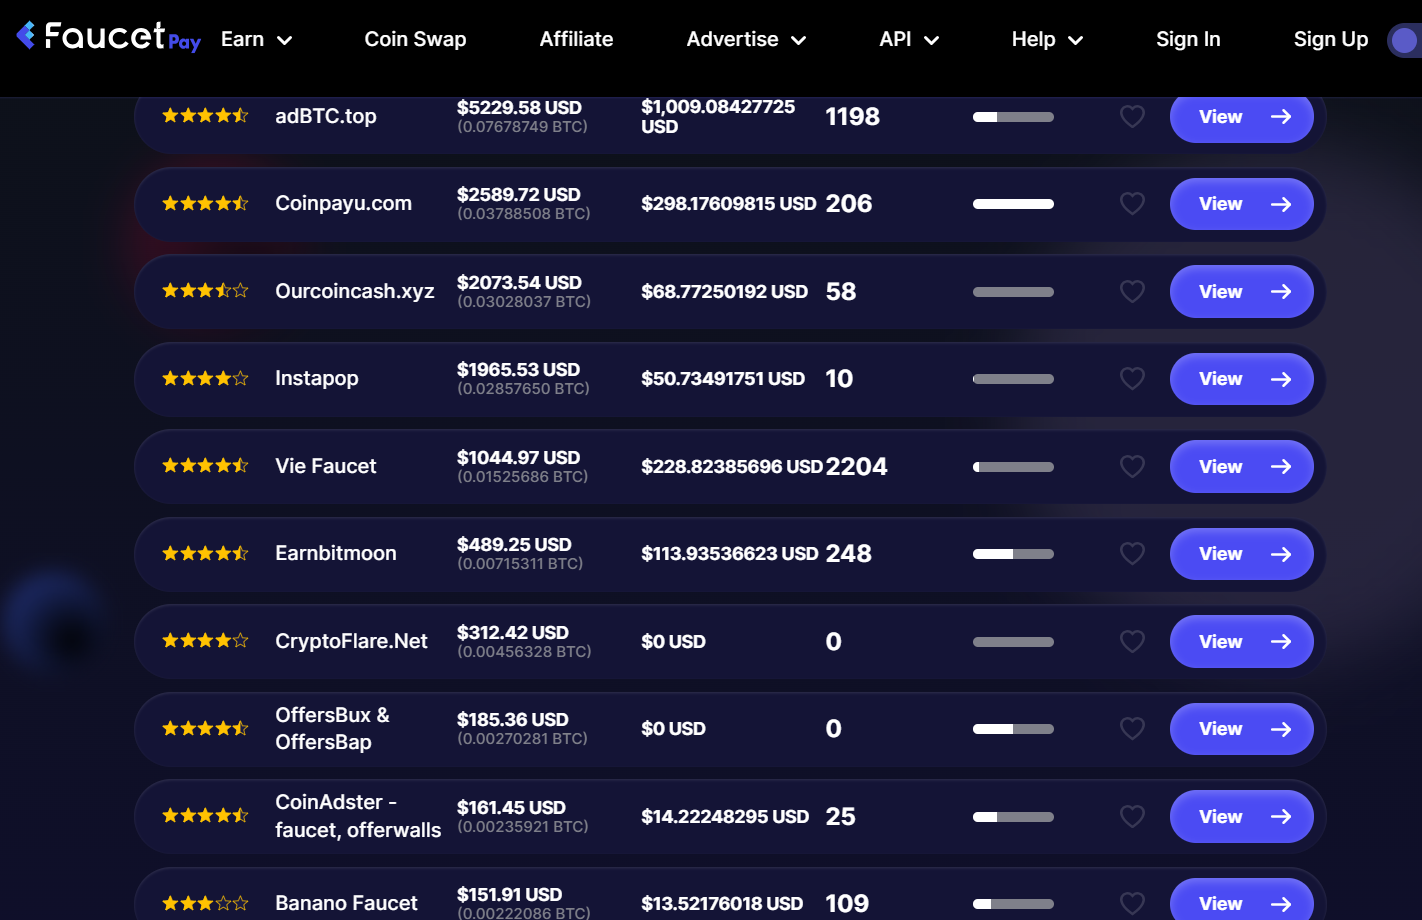Viewport: 1422px width, 920px height.
Task: Click the Coinpayu.com health bar
Action: (1013, 204)
